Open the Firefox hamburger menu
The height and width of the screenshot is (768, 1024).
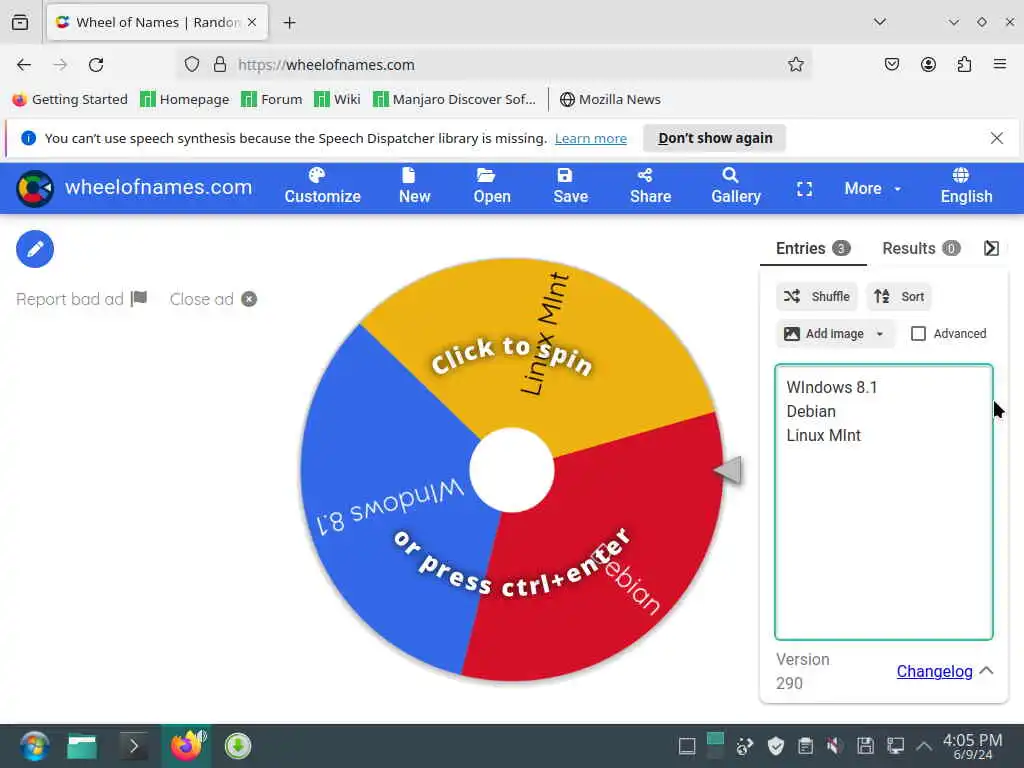tap(999, 65)
